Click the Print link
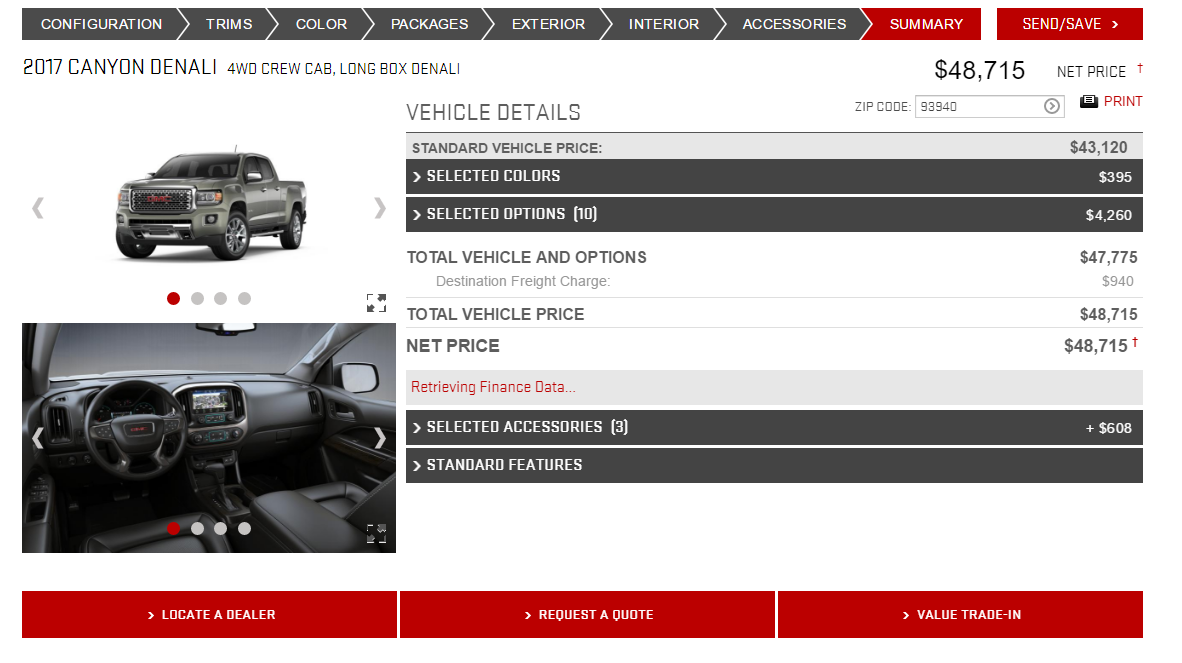Image resolution: width=1182 pixels, height=663 pixels. 1122,102
